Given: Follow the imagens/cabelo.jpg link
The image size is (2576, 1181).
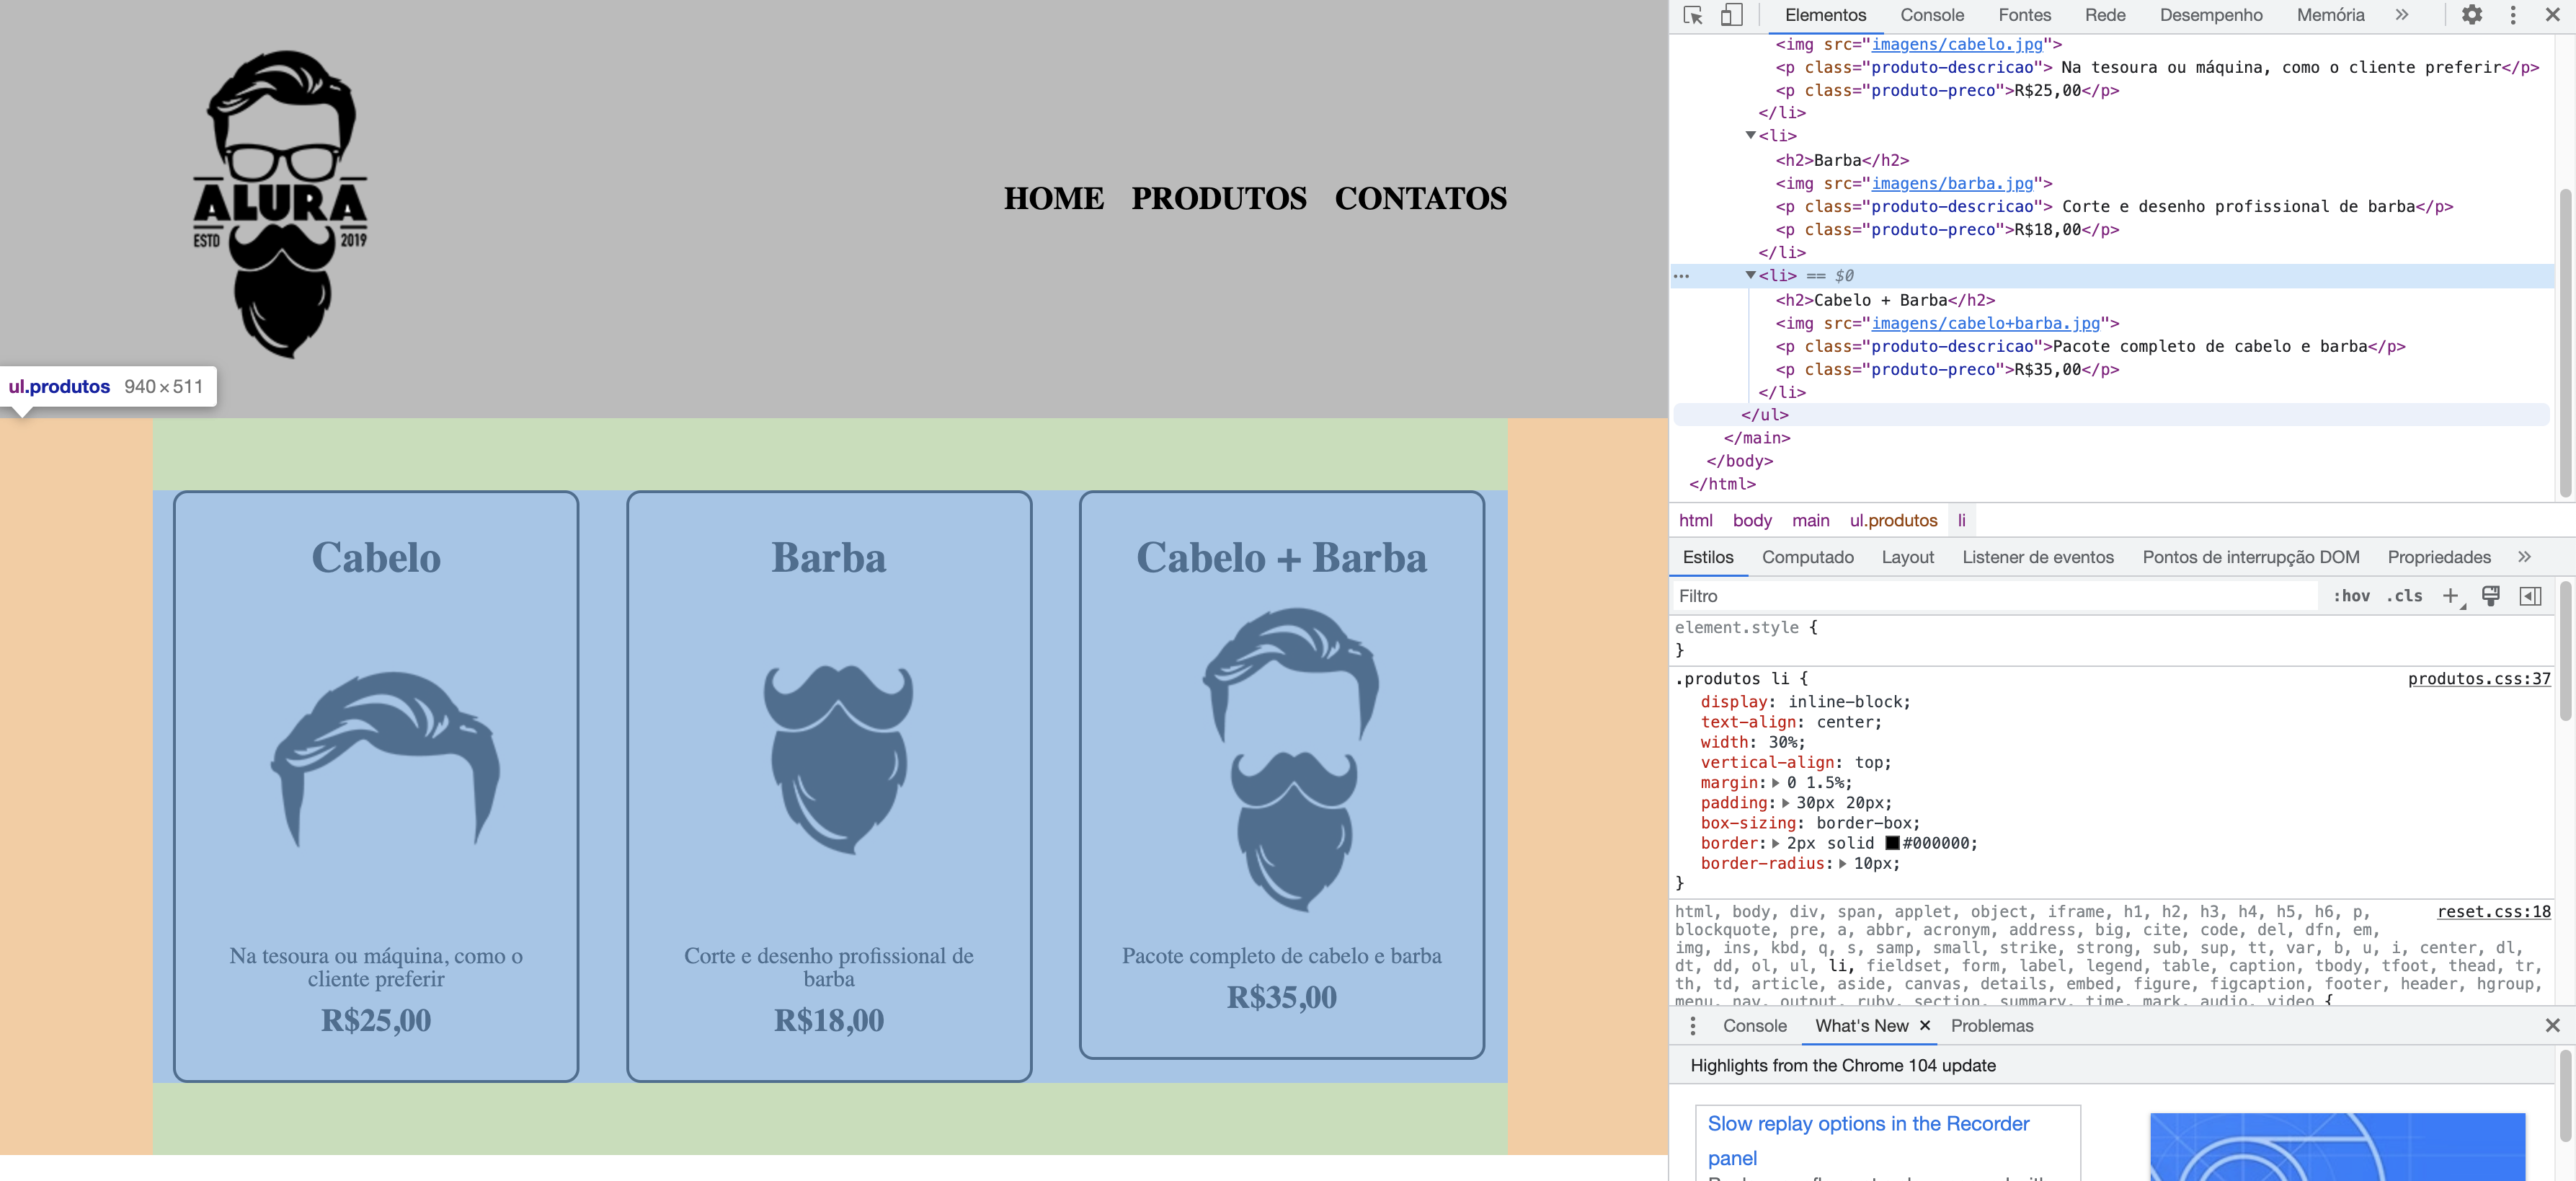Looking at the screenshot, I should click(1956, 44).
